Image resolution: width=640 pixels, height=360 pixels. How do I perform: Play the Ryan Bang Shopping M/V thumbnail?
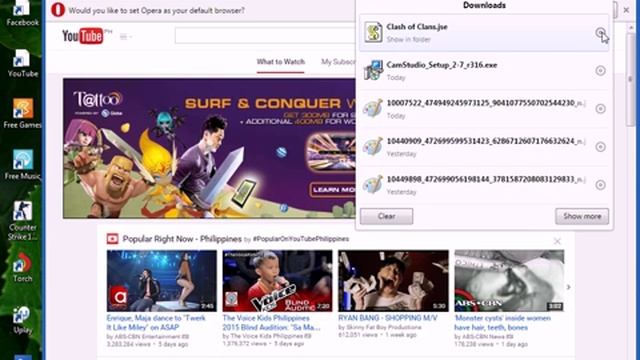[393, 281]
